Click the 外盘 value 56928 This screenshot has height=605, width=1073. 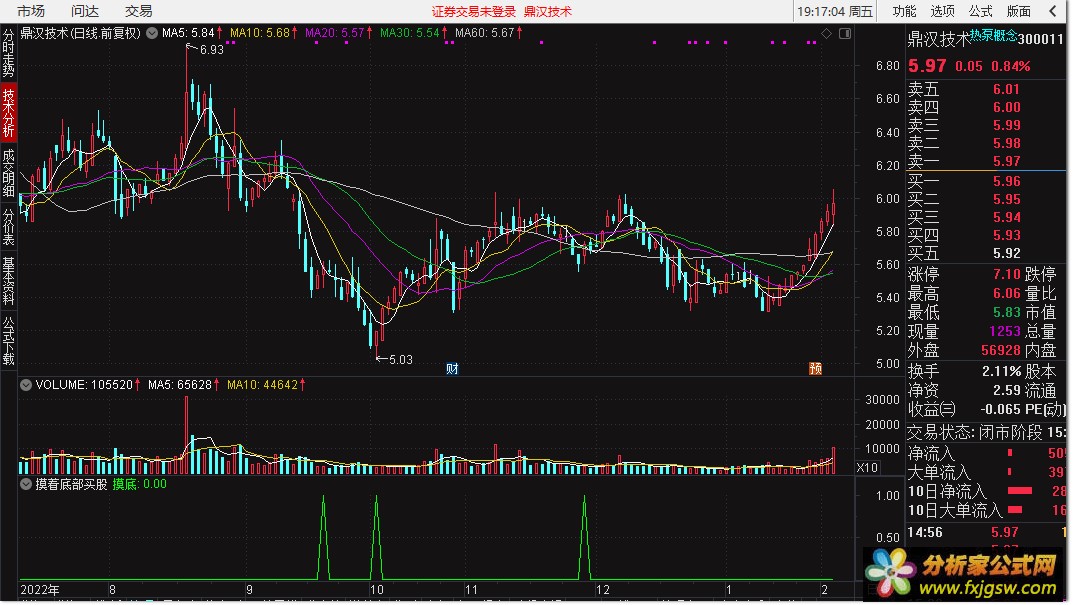coord(1000,350)
